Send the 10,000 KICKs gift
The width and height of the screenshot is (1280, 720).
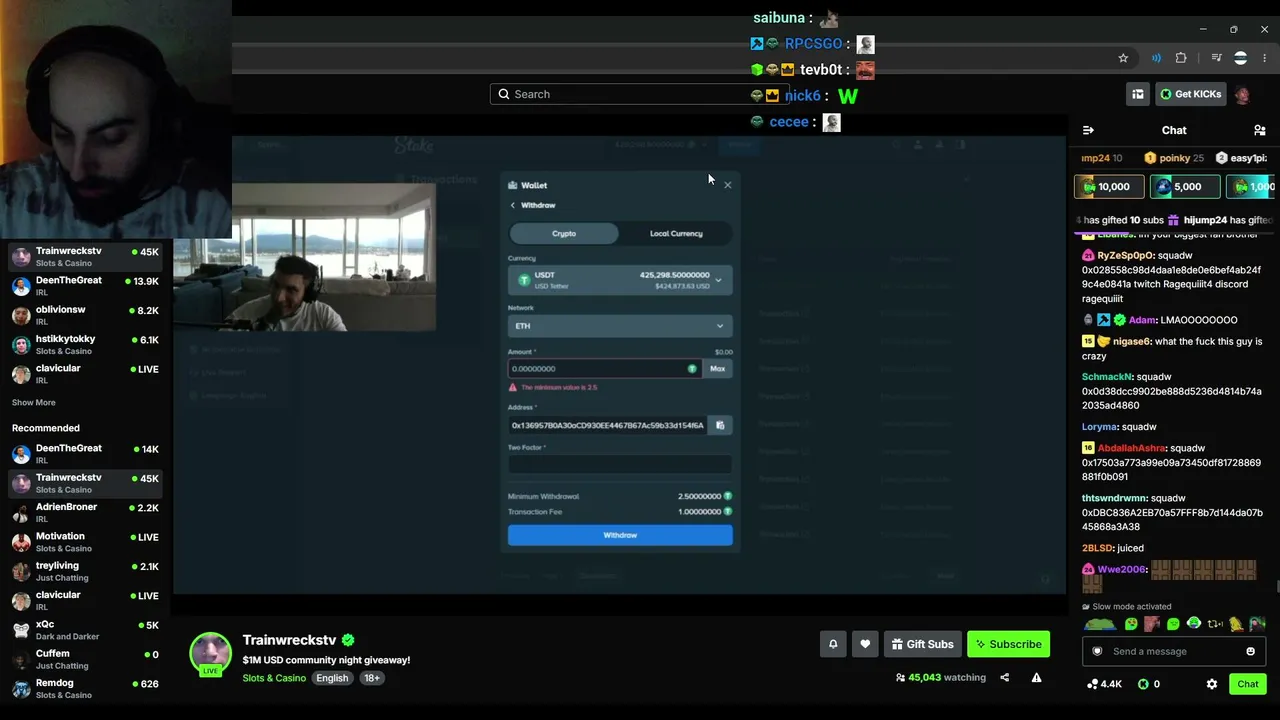(1107, 187)
